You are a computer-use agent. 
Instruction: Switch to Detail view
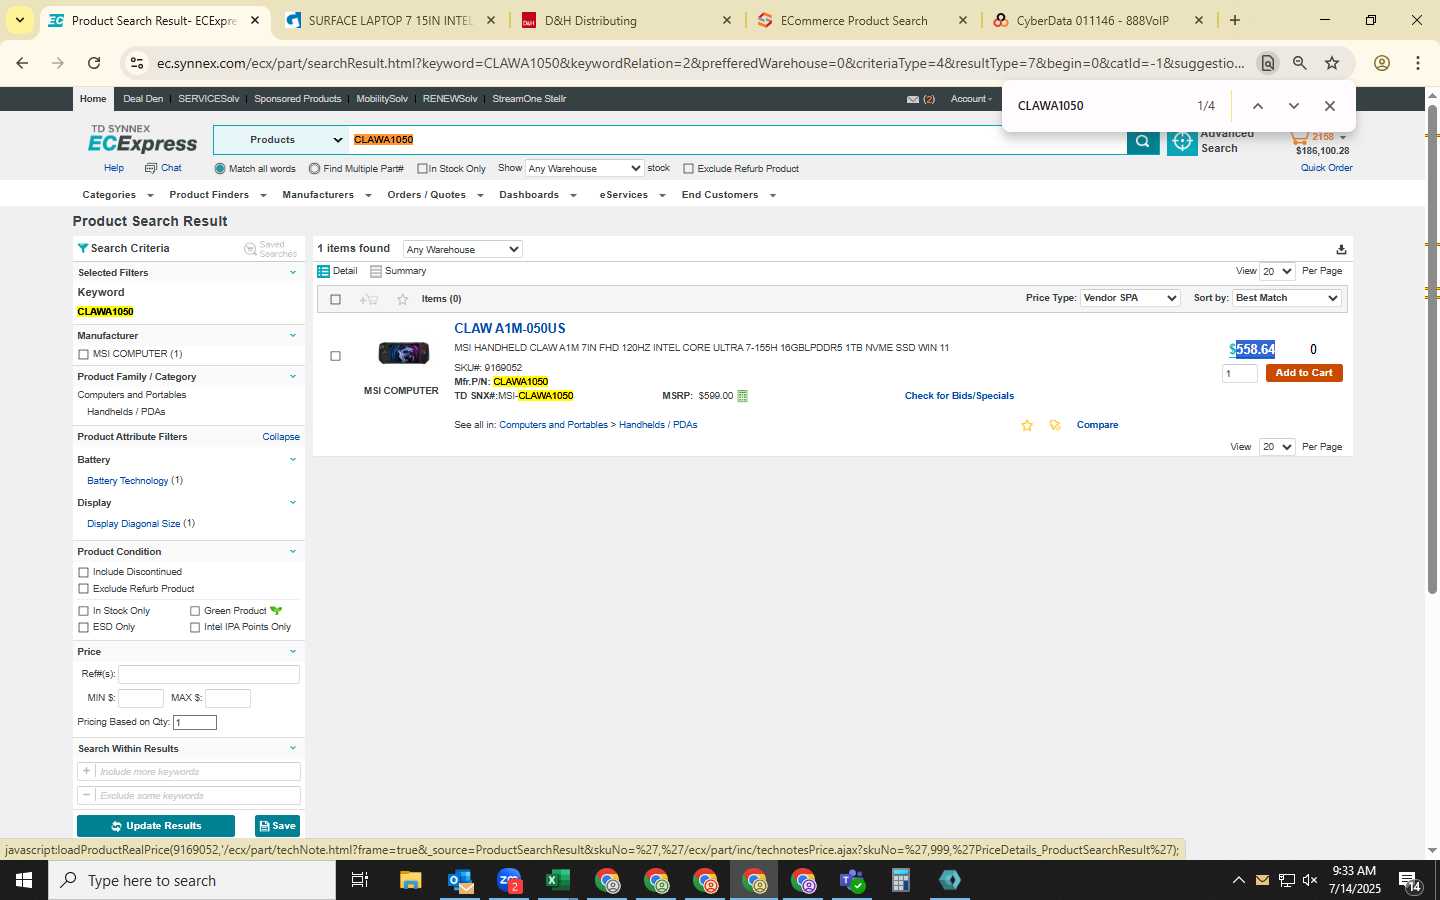pos(337,271)
